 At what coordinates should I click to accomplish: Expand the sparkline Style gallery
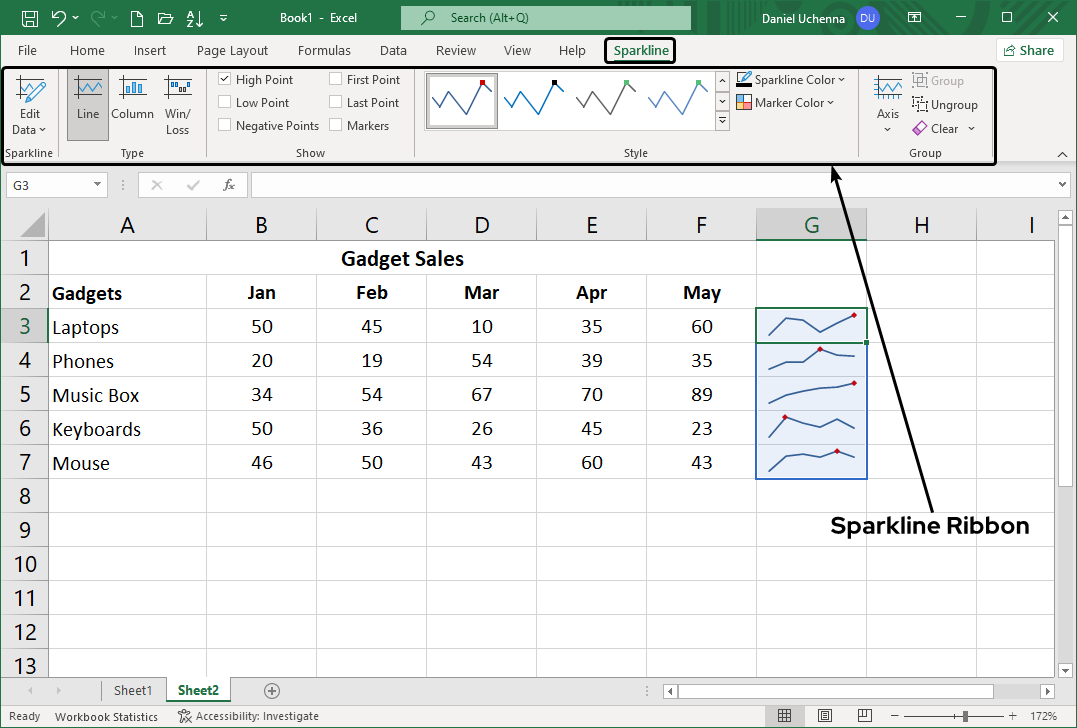click(722, 121)
